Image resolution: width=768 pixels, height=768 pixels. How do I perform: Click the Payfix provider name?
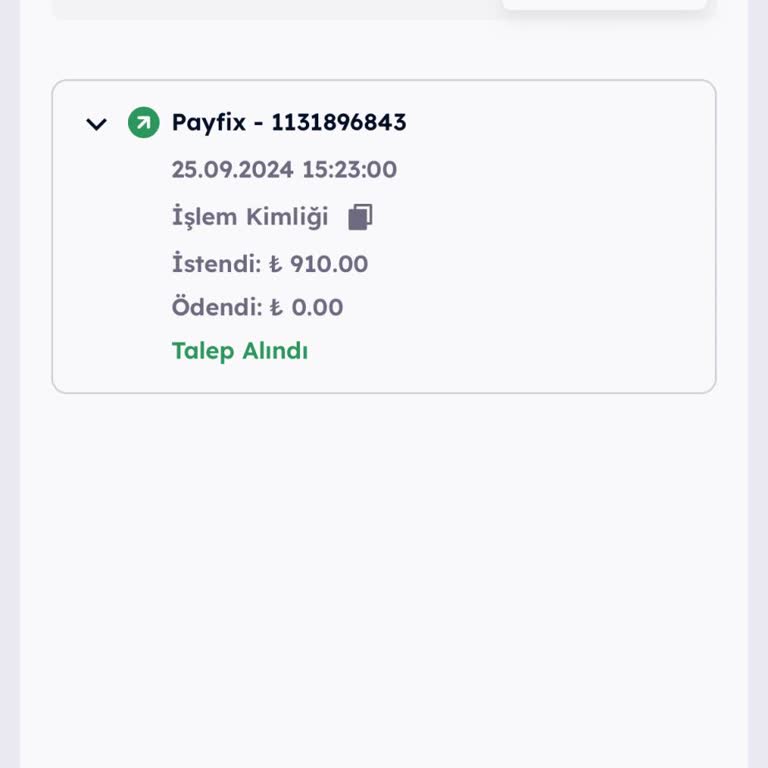click(207, 123)
